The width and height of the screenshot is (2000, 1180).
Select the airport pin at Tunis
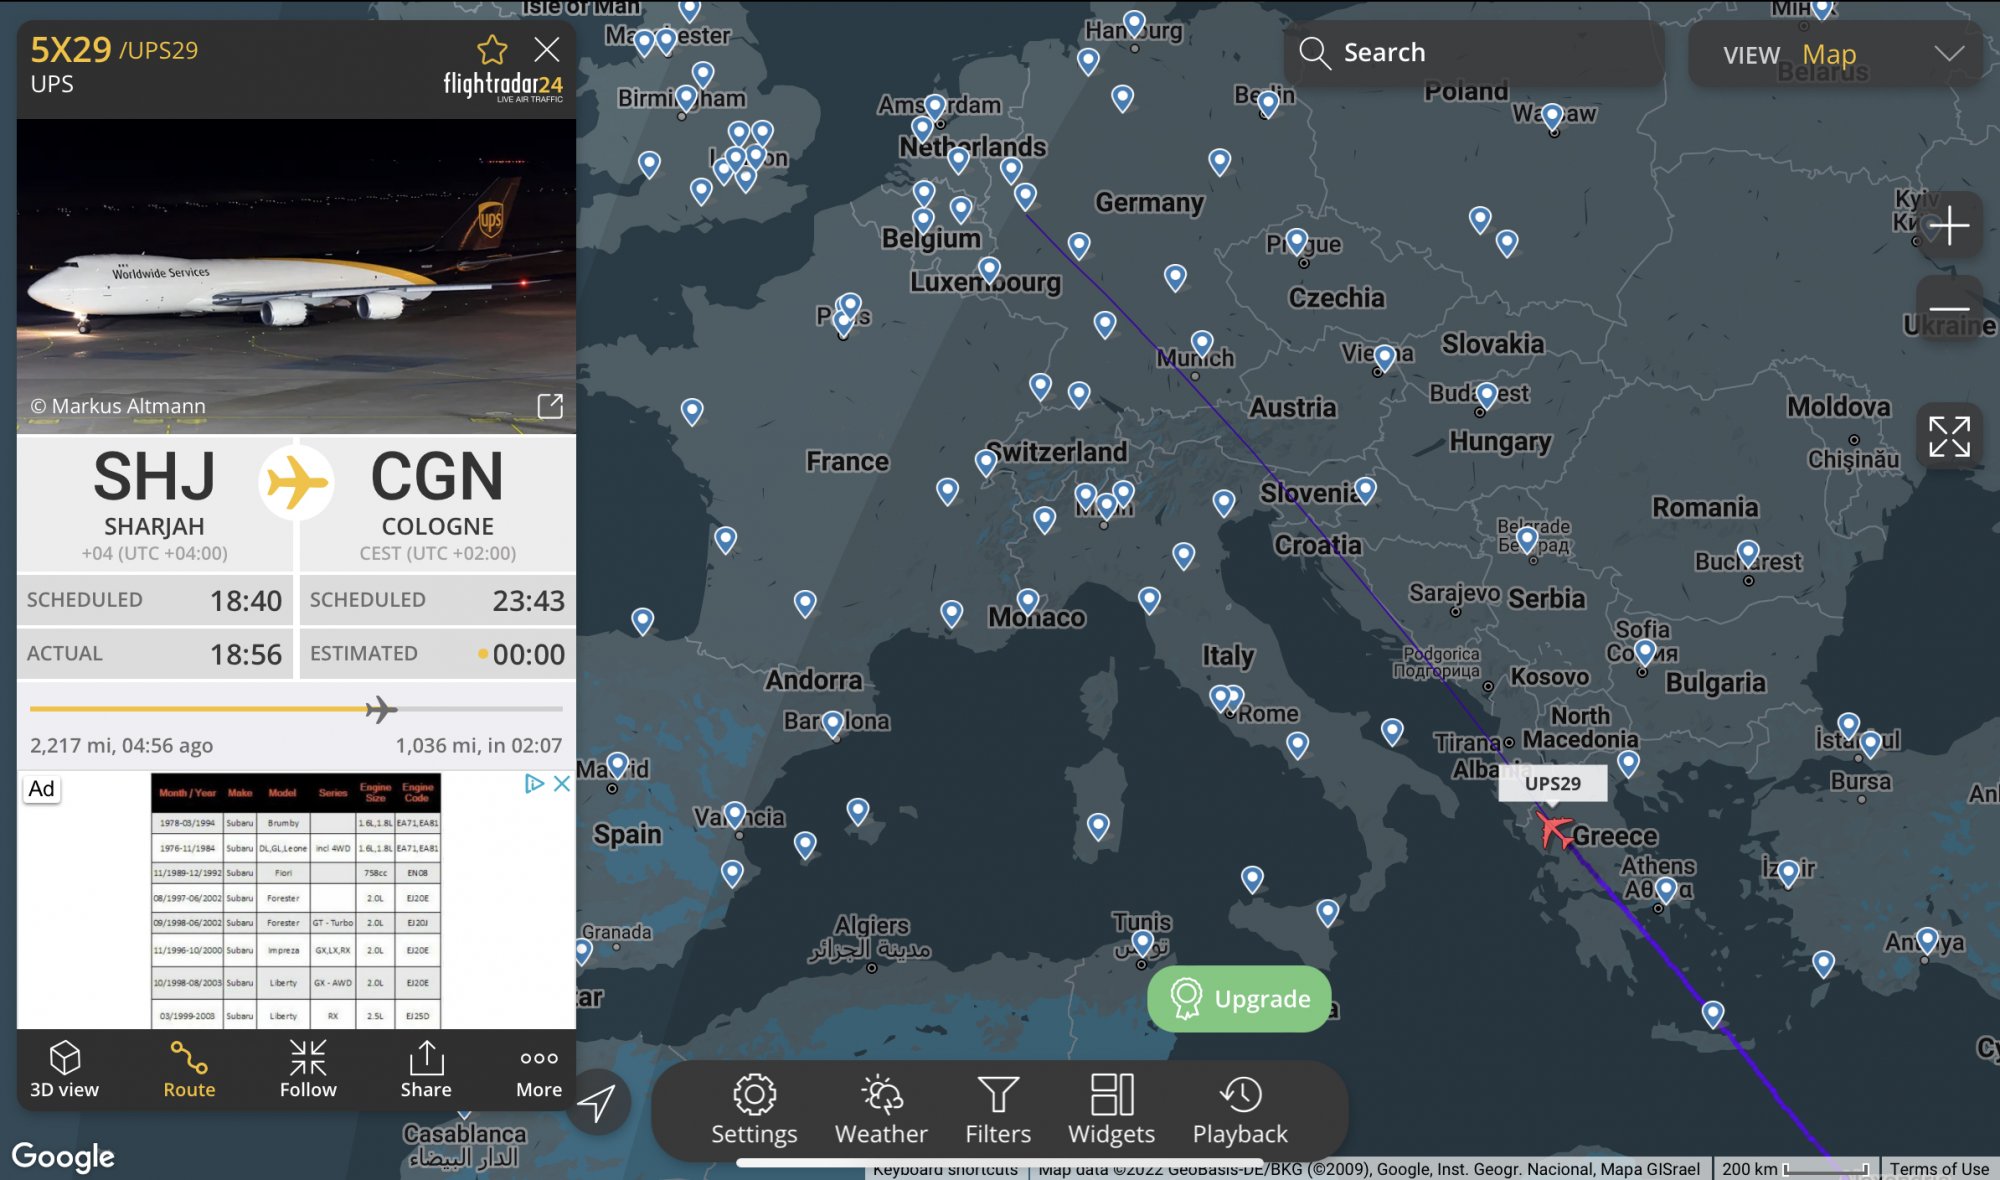click(x=1143, y=941)
